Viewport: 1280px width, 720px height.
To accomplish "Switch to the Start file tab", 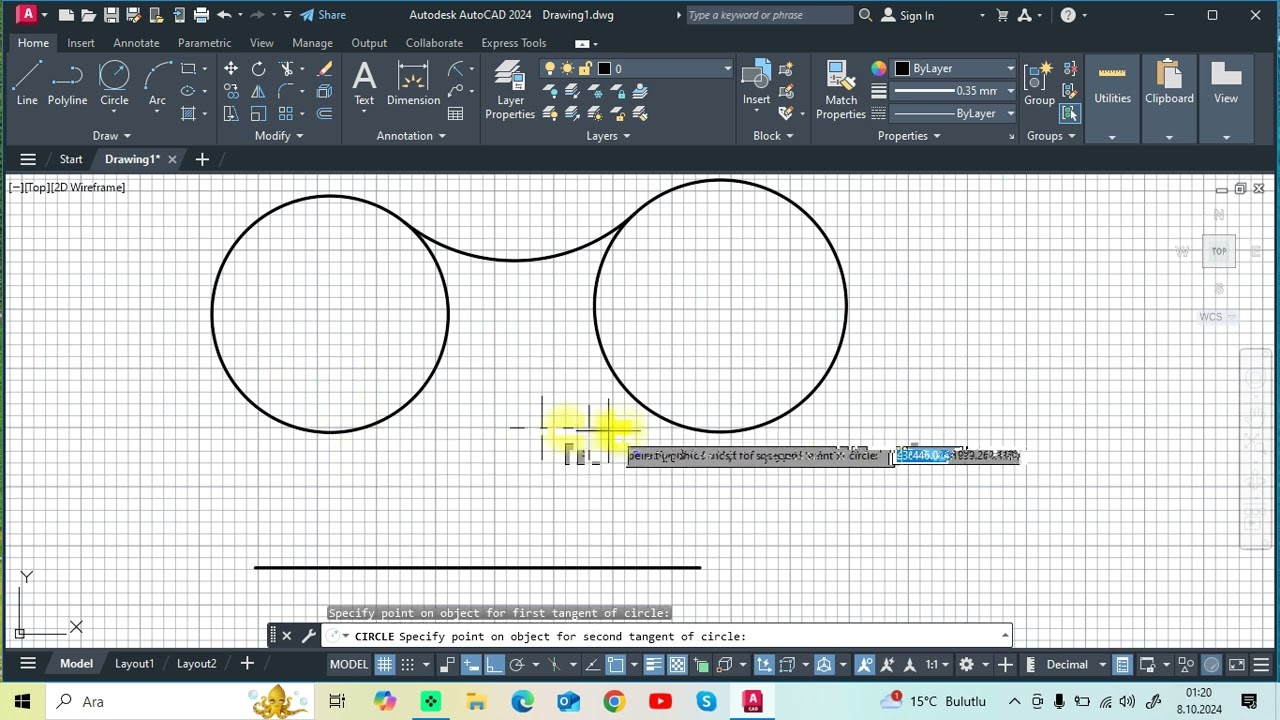I will [x=71, y=159].
